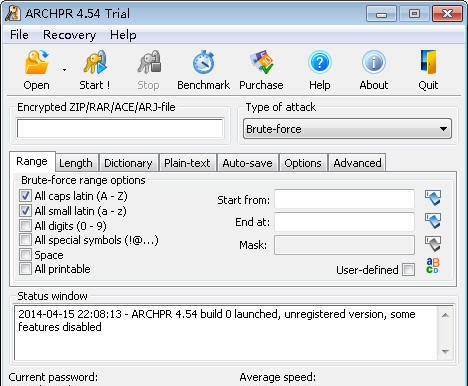This screenshot has width=468, height=386.
Task: Clear the End at field with its icon
Action: [433, 221]
